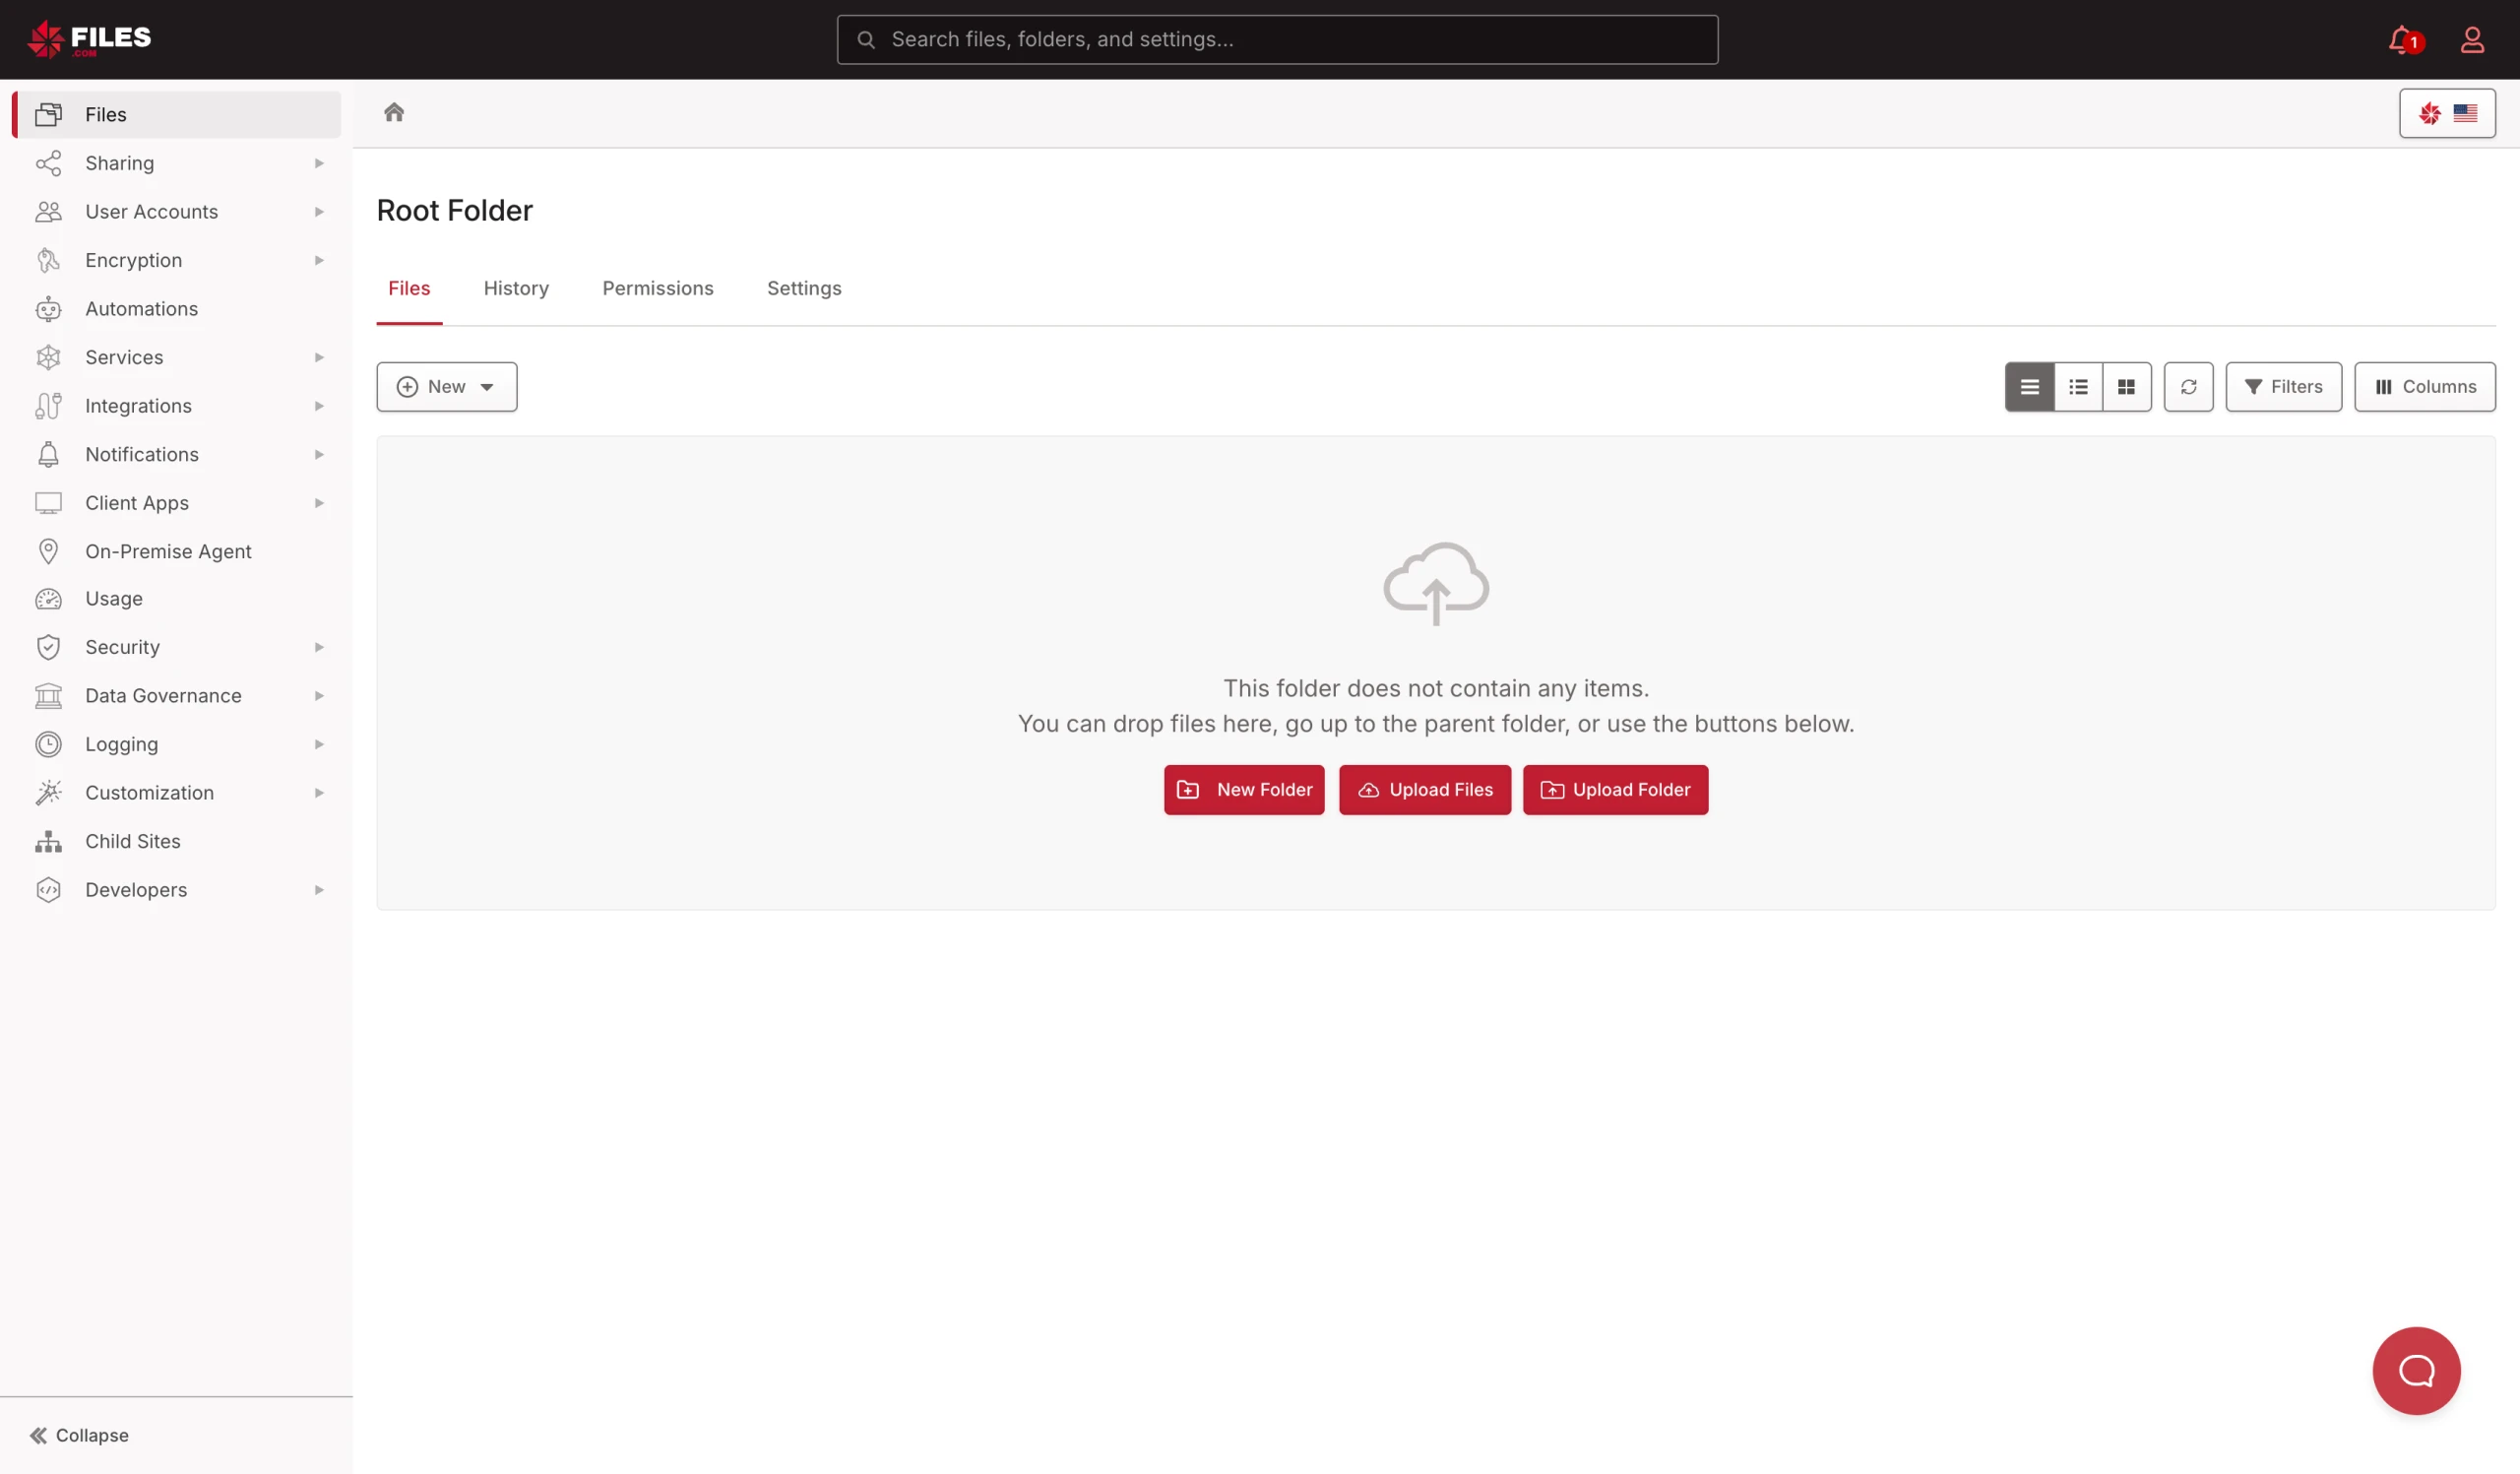Click the Files.com logo
Screen dimensions: 2520x1474
click(x=89, y=39)
